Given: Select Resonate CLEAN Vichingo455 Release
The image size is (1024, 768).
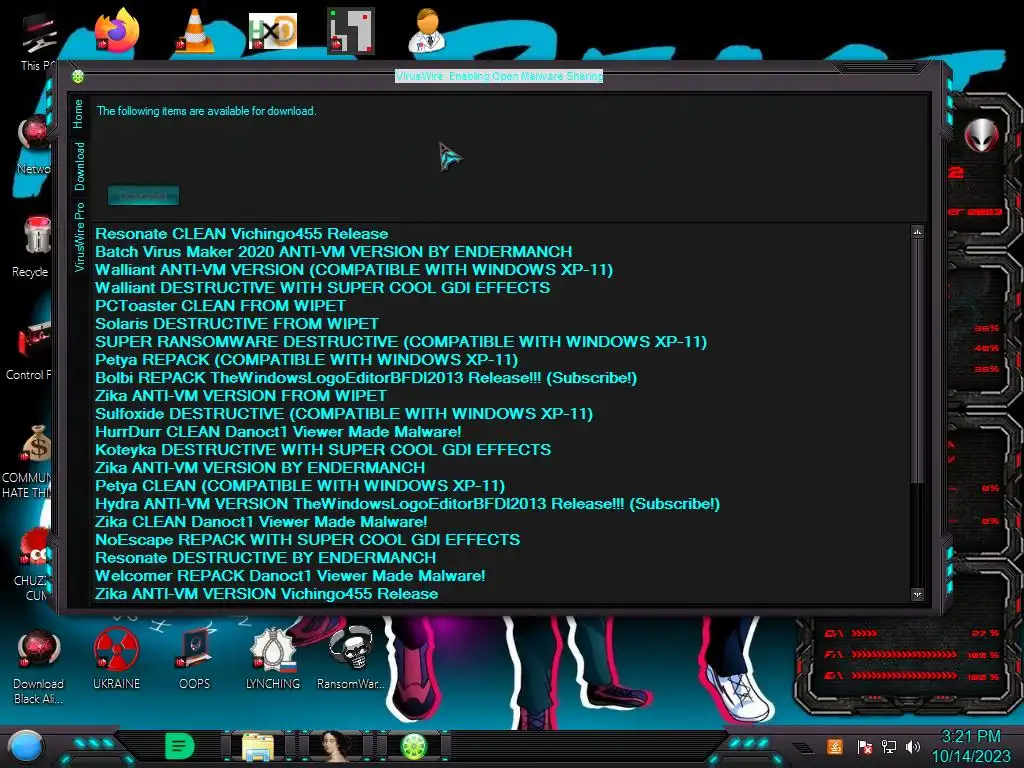Looking at the screenshot, I should tap(242, 234).
